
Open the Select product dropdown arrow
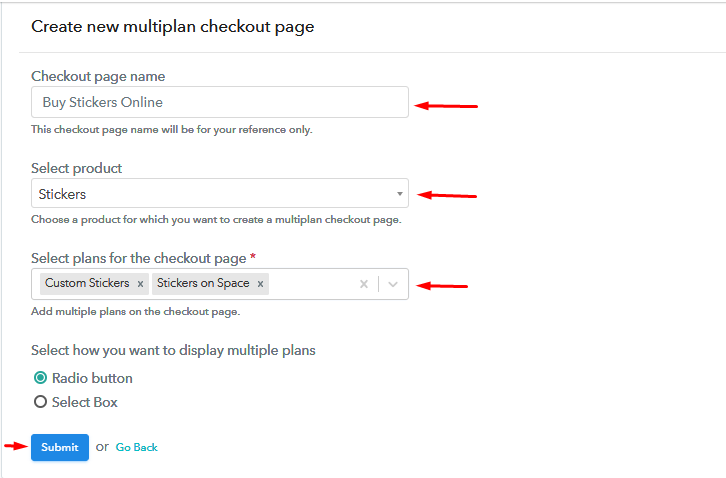[400, 194]
